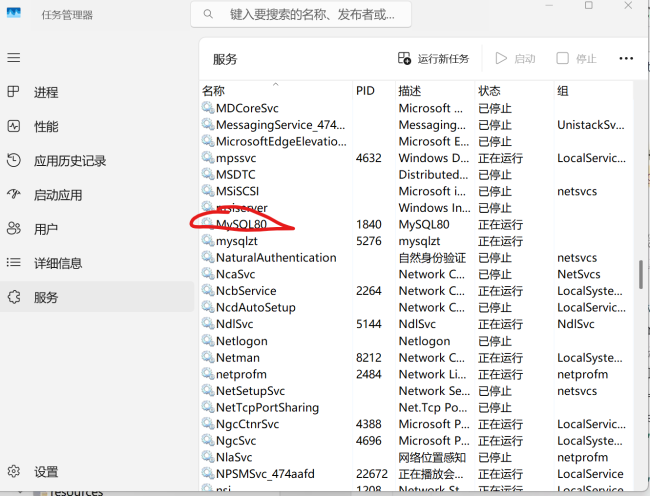Focus the search box for name or publisher
Viewport: 650px width, 496px height.
pos(301,15)
